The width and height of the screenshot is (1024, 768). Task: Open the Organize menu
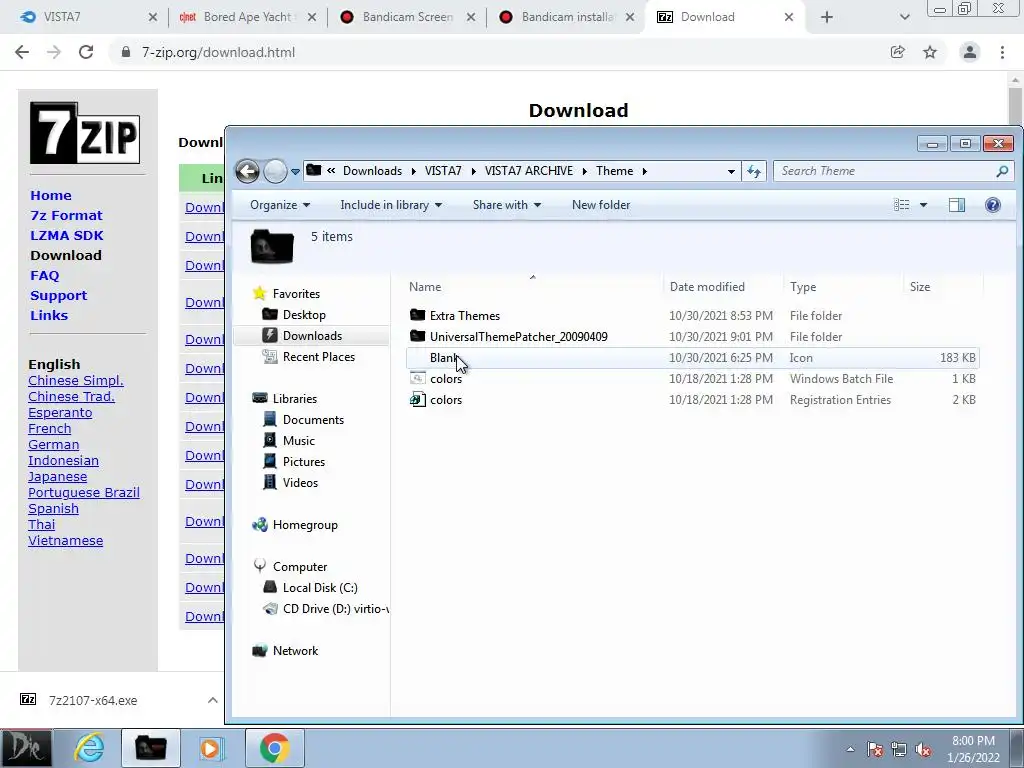[x=280, y=205]
